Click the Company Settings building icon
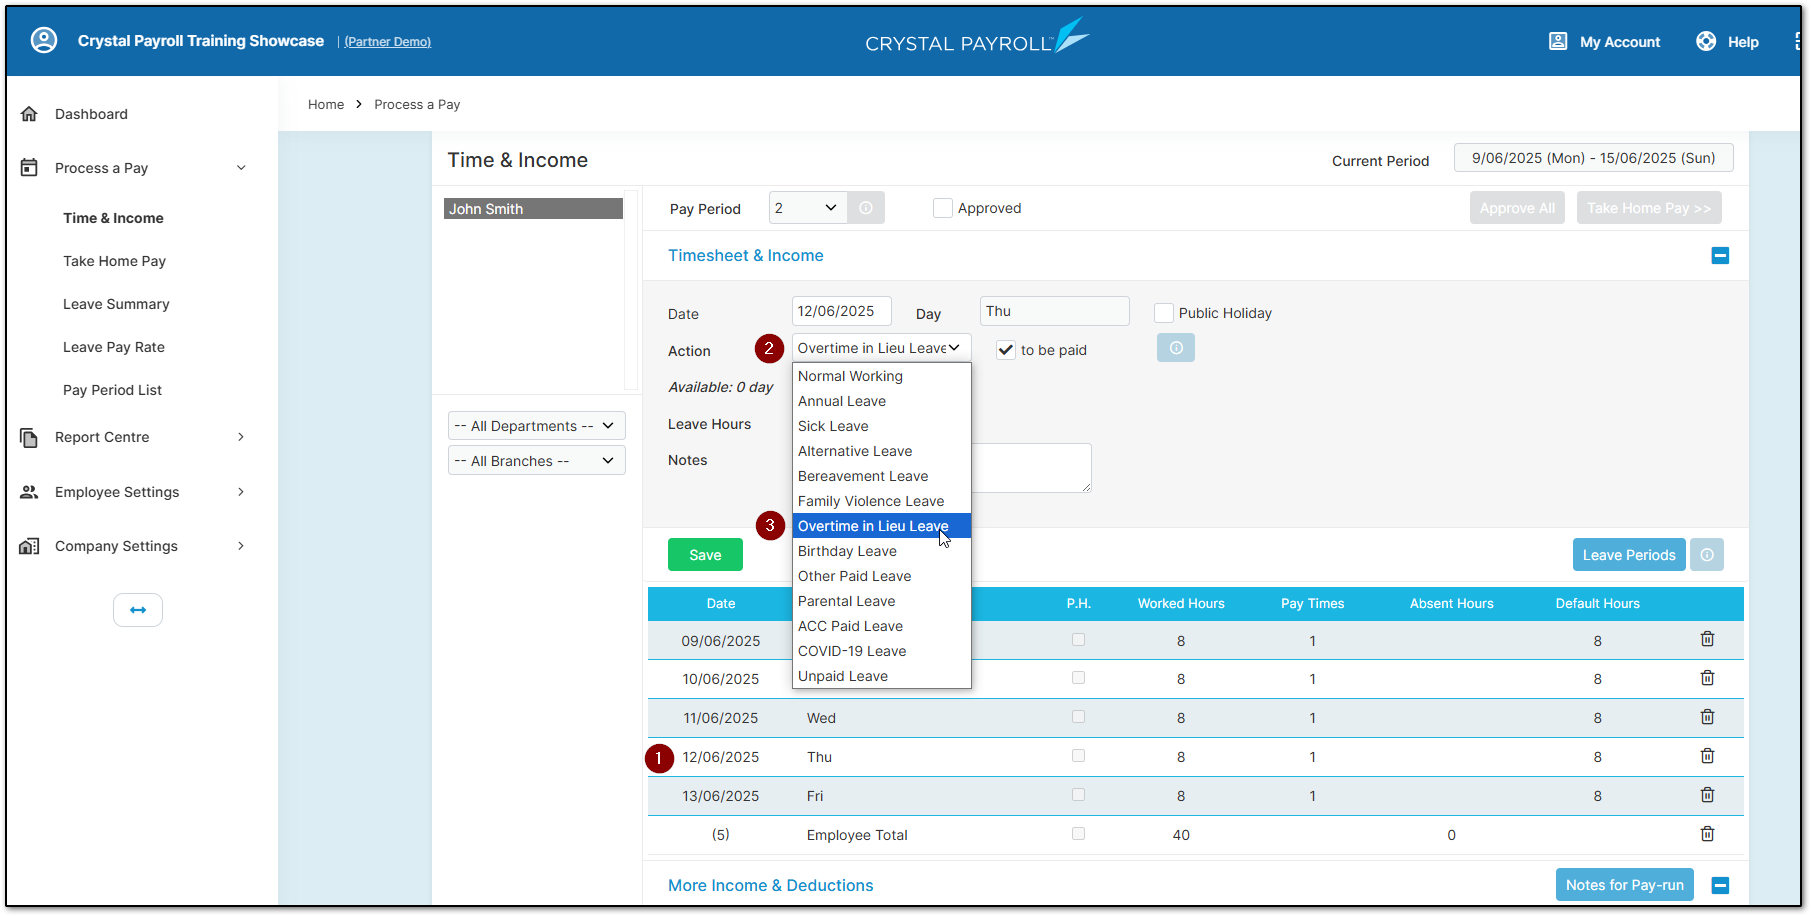The image size is (1811, 916). tap(30, 546)
